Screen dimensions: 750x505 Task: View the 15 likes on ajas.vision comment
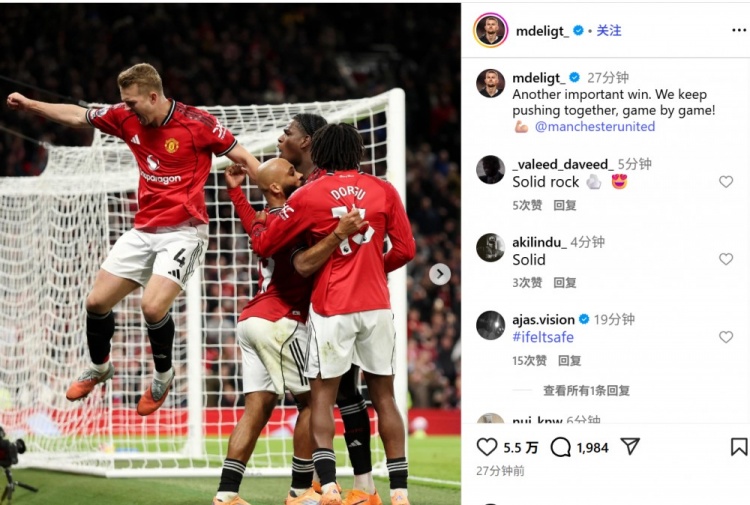[x=529, y=361]
